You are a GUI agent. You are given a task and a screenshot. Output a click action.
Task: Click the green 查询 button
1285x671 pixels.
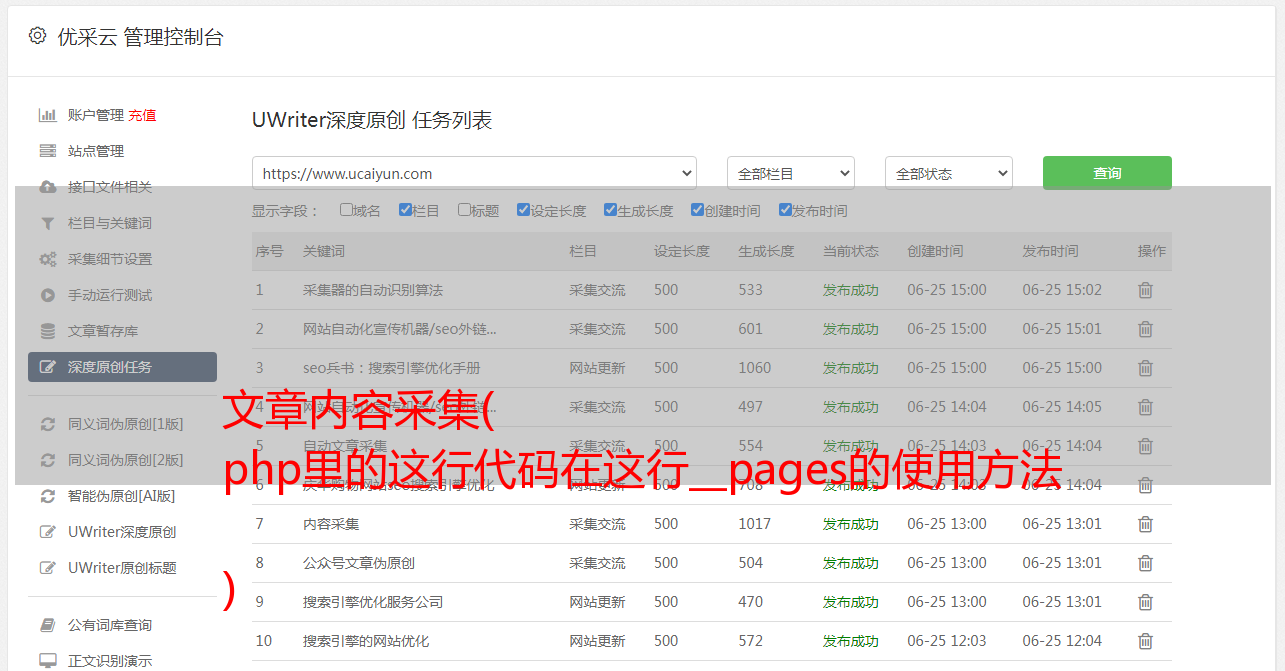tap(1106, 173)
